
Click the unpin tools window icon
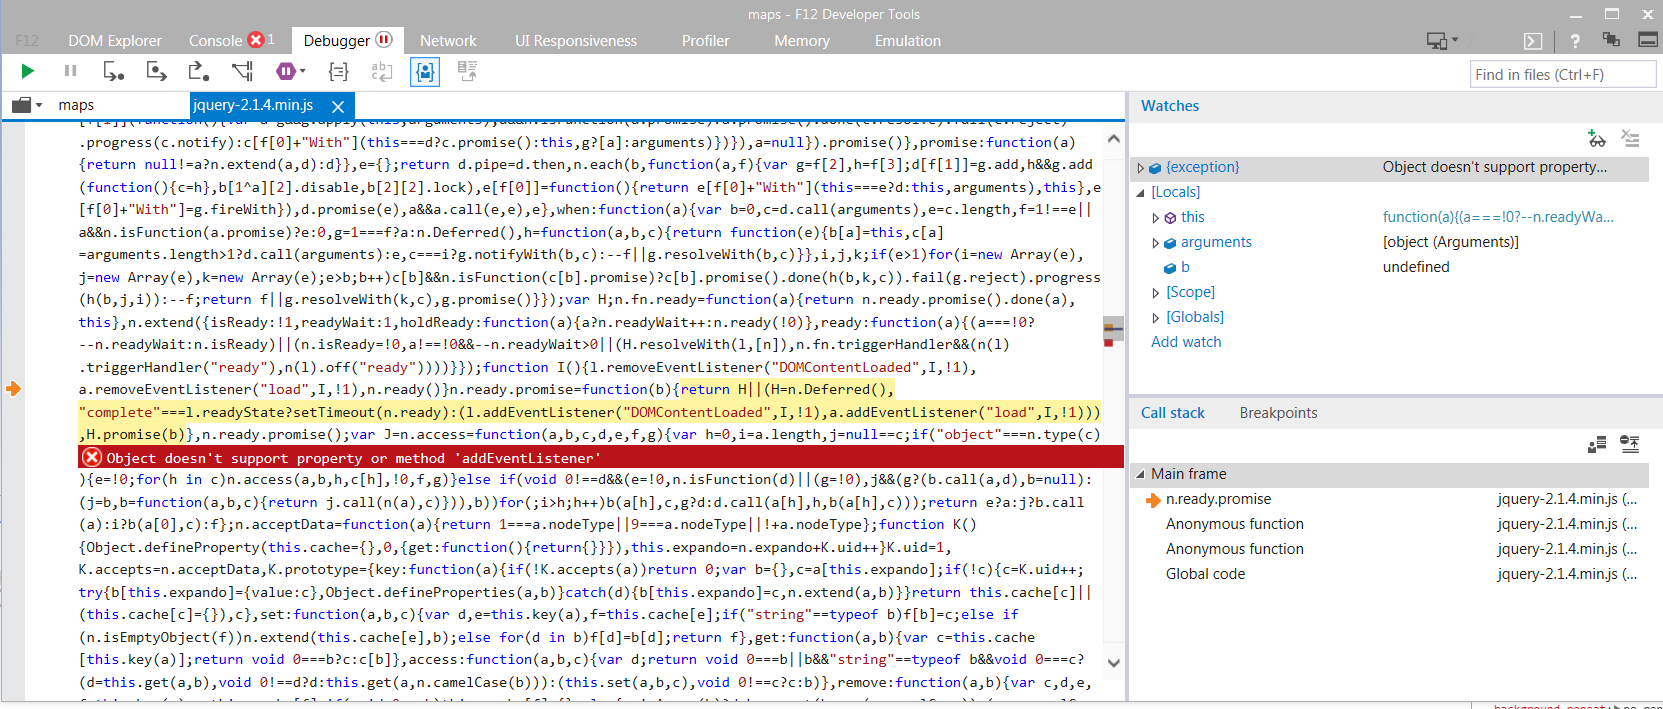point(1611,40)
